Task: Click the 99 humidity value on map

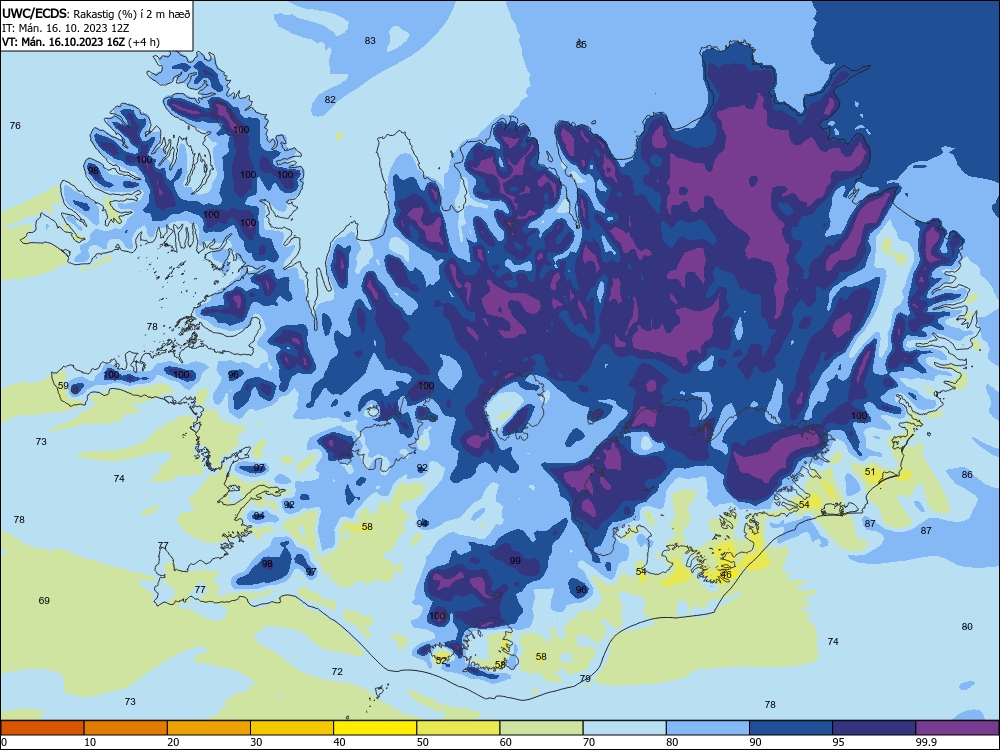Action: [x=515, y=561]
